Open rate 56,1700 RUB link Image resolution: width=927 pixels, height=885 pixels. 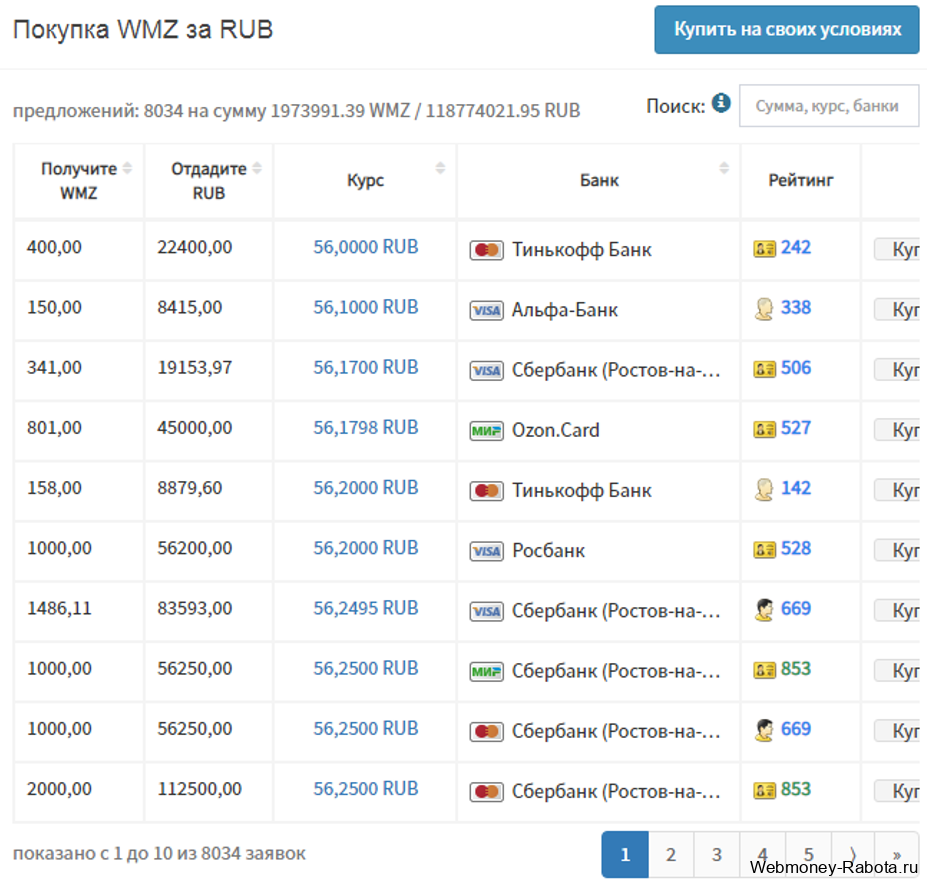point(365,368)
